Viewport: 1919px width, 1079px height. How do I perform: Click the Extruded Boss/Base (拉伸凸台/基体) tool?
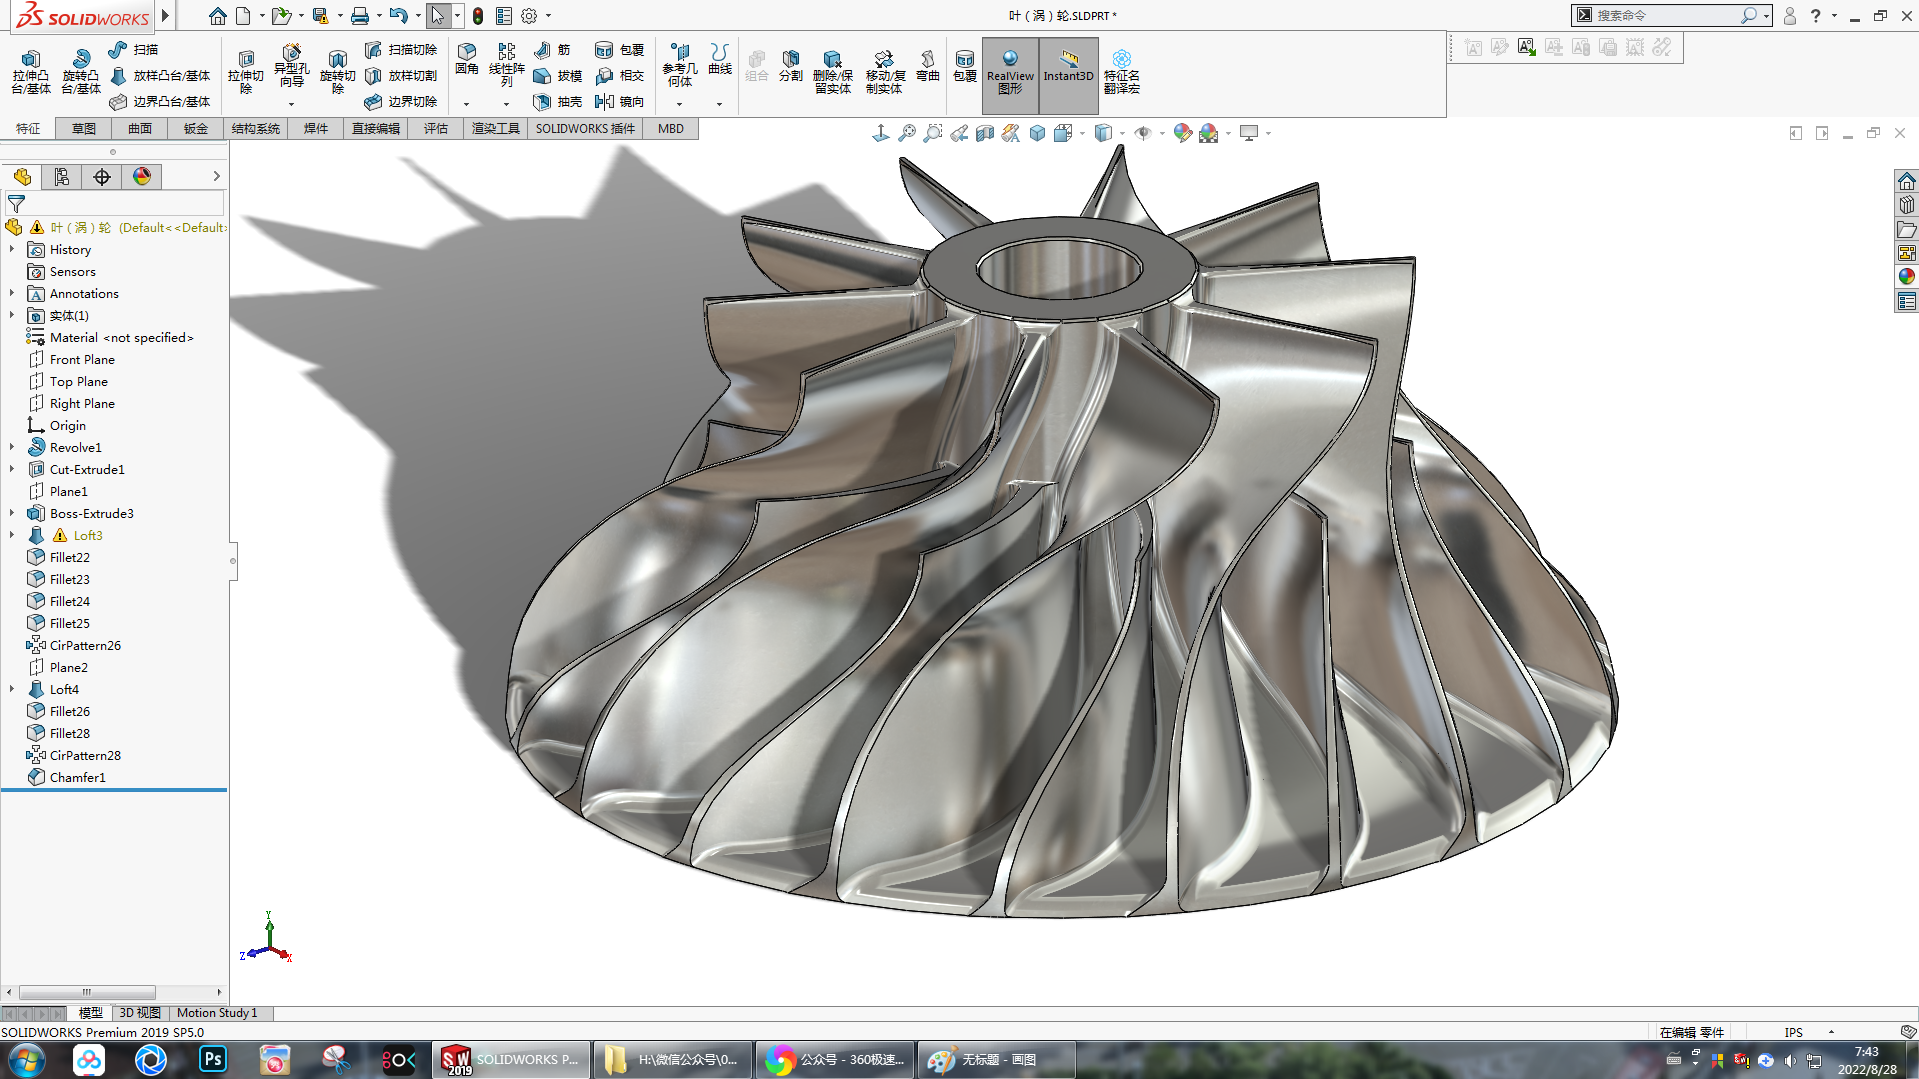[x=31, y=71]
